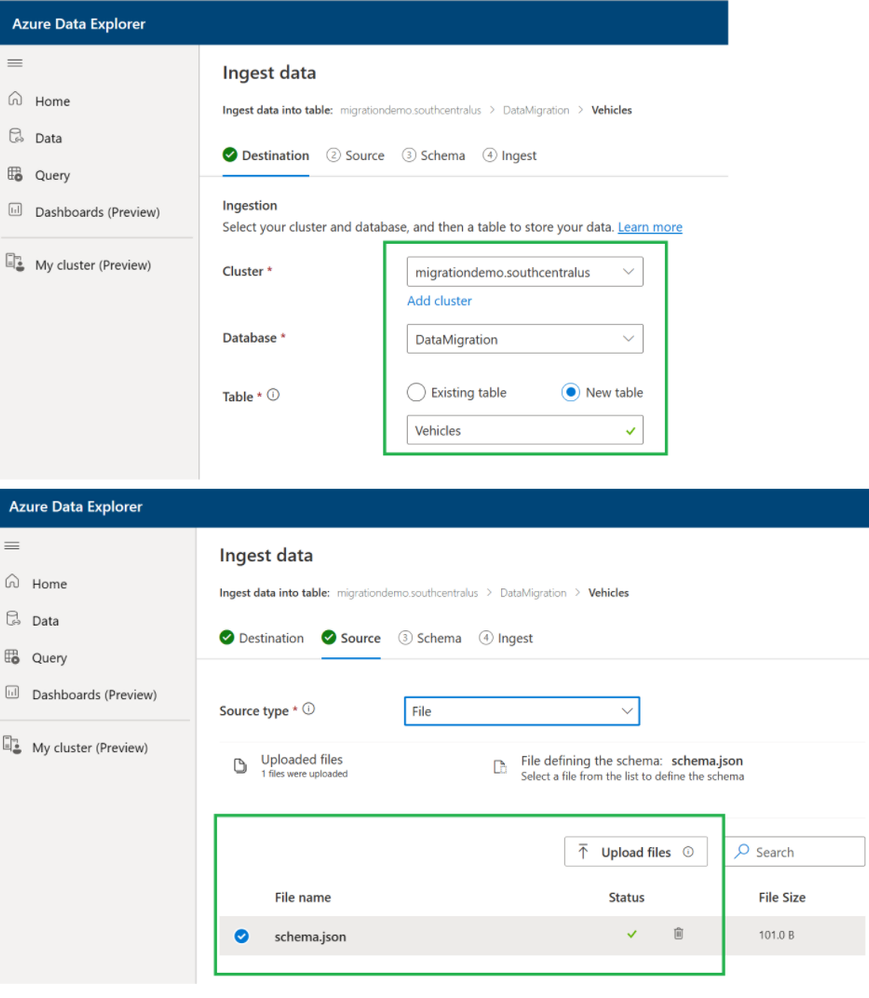Click info icon next to Source type label

[309, 708]
